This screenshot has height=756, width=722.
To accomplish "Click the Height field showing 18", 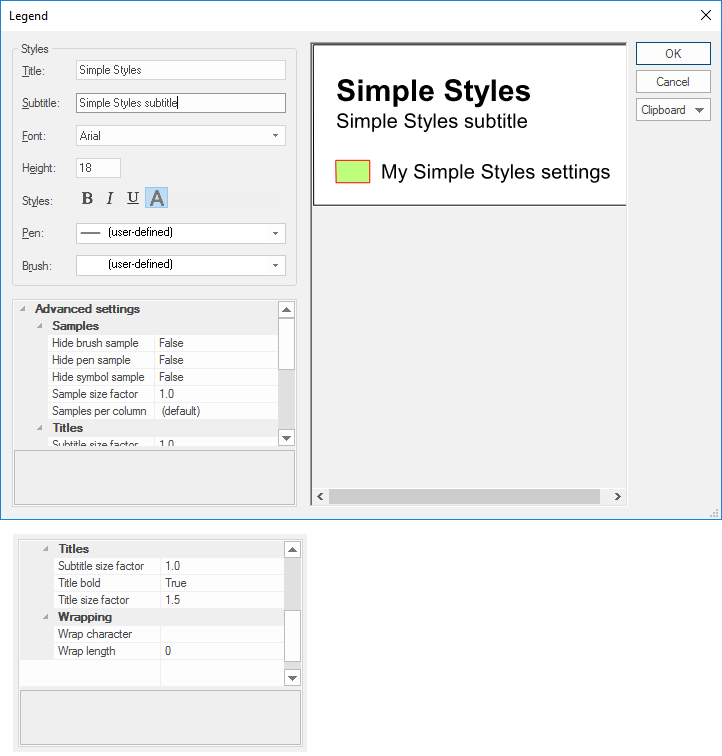I will click(x=98, y=168).
